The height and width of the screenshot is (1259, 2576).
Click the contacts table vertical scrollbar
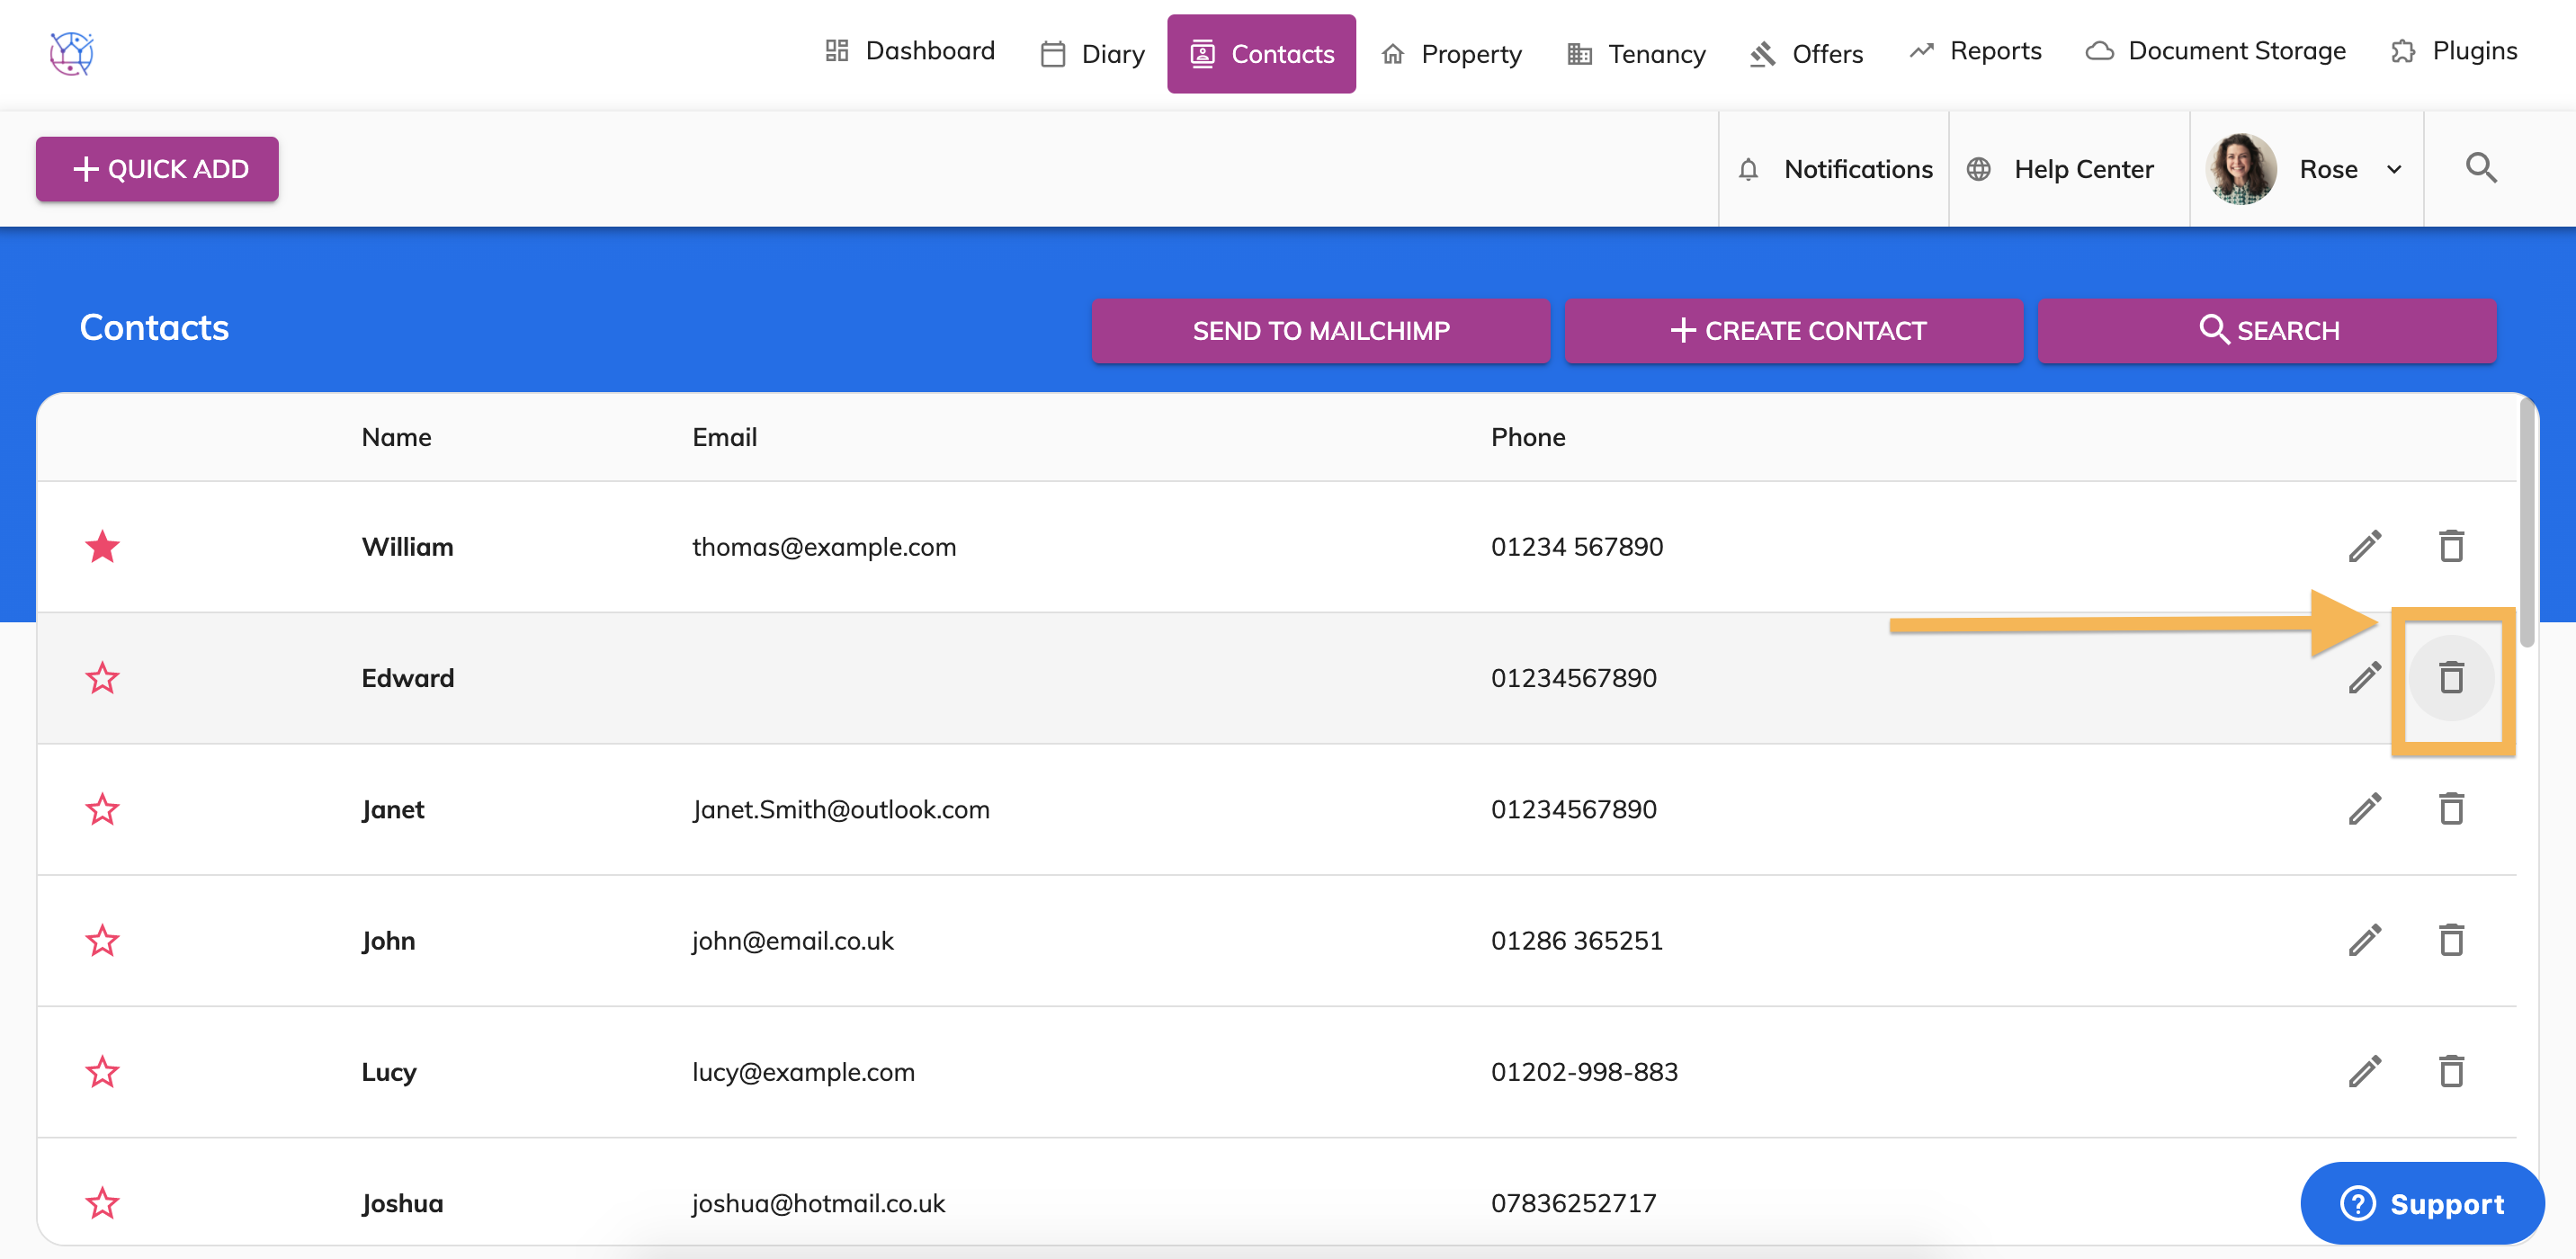[2526, 520]
